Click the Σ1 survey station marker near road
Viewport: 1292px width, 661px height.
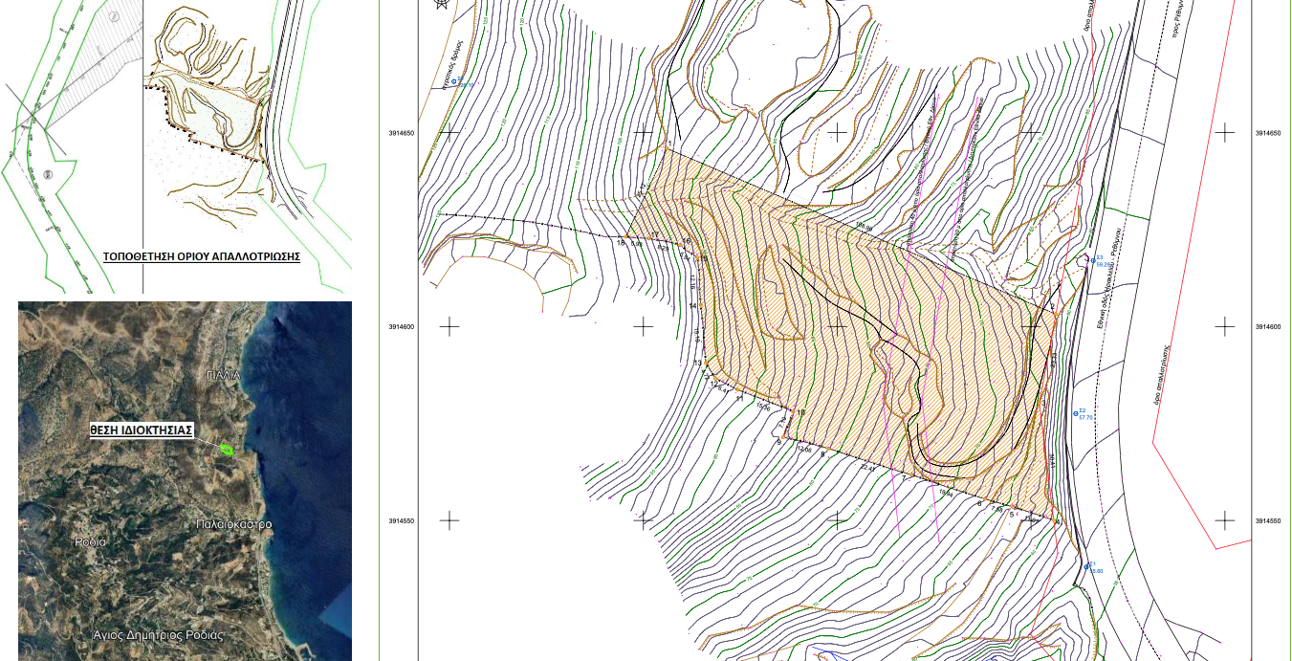(1087, 567)
